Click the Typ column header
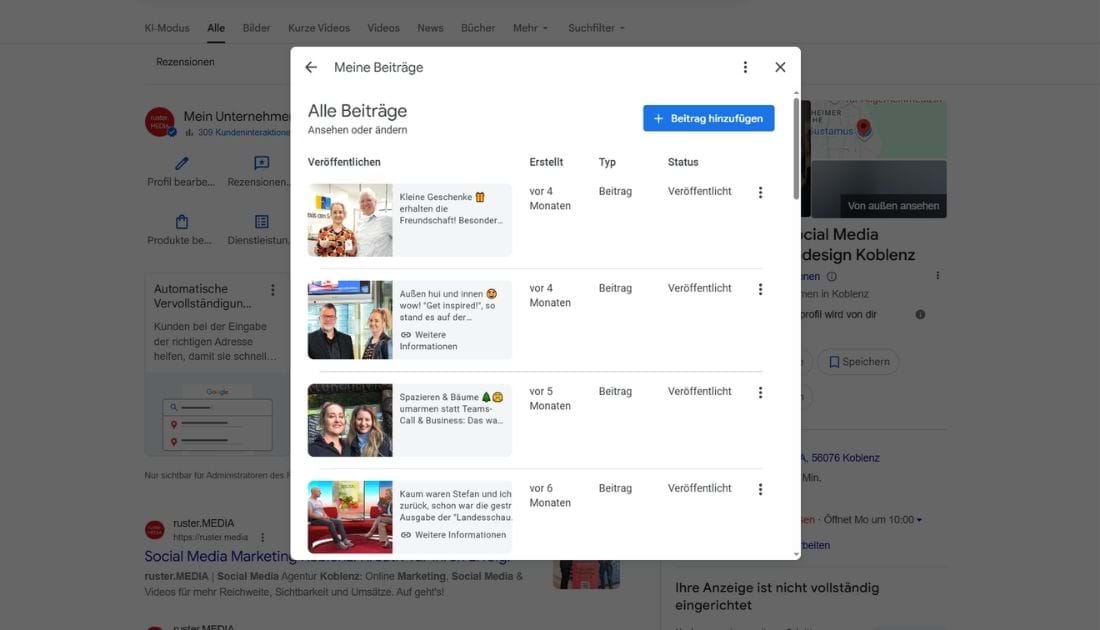The image size is (1100, 630). point(607,162)
